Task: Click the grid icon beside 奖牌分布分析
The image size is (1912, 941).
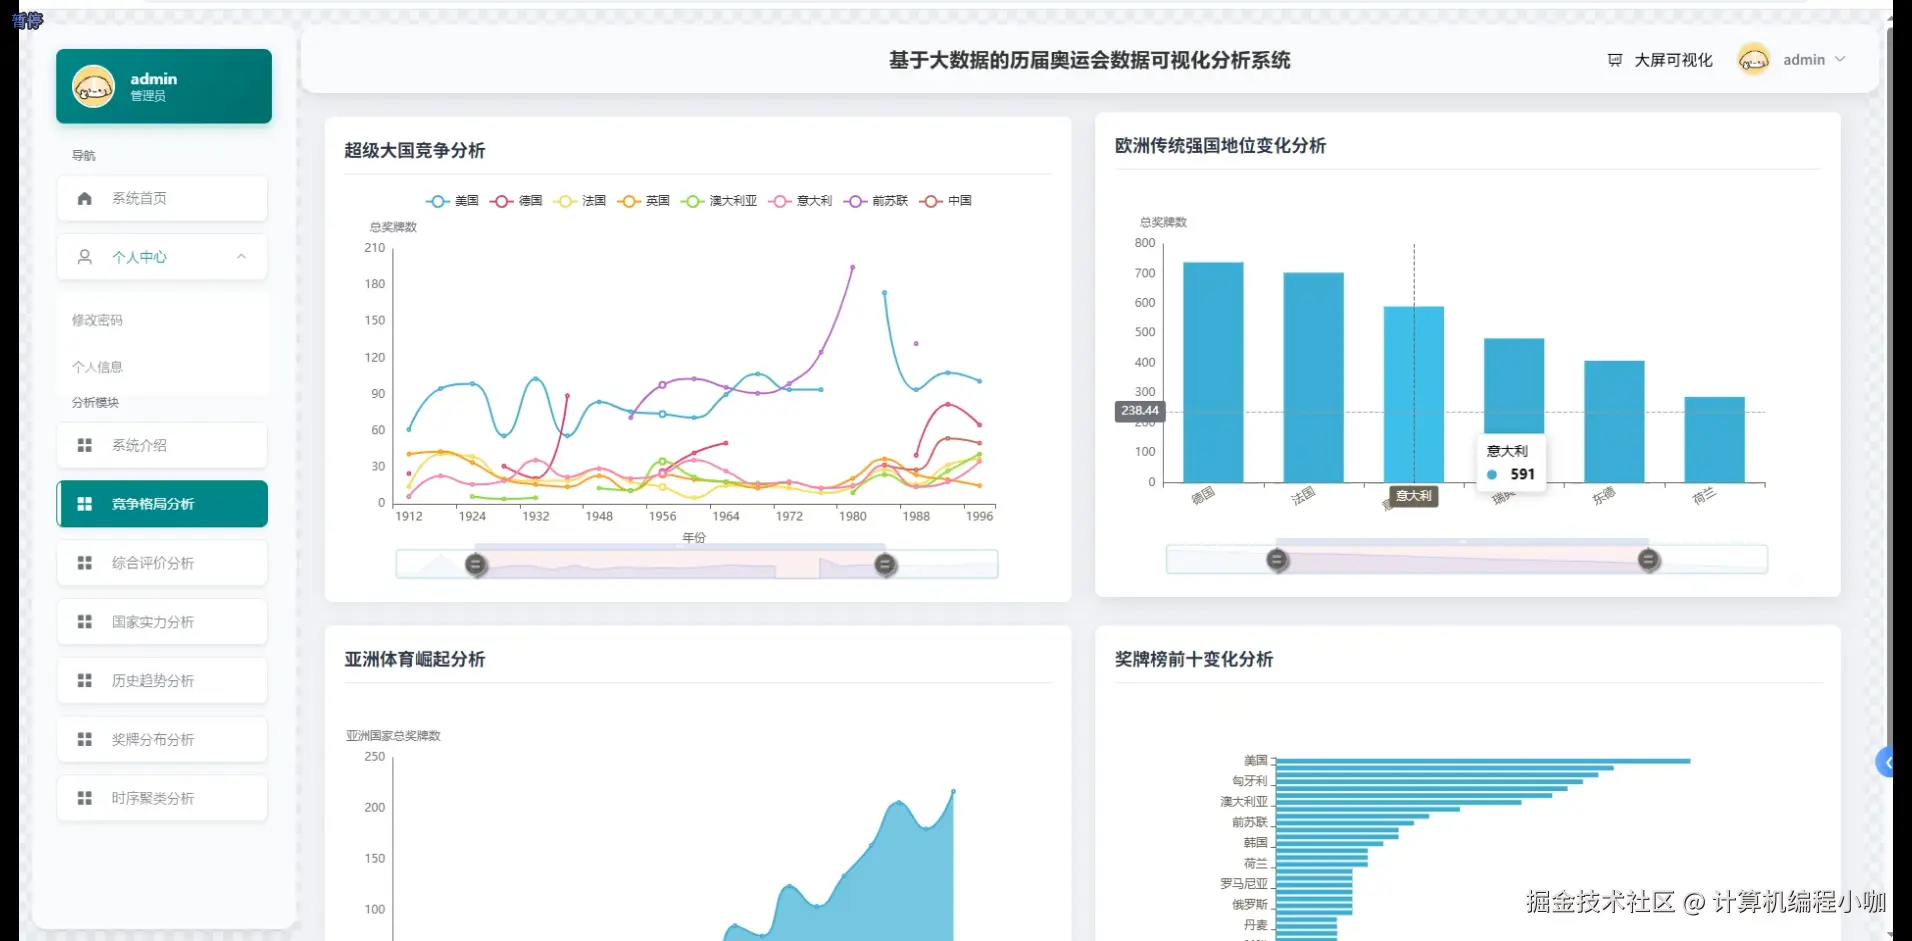Action: (x=85, y=740)
